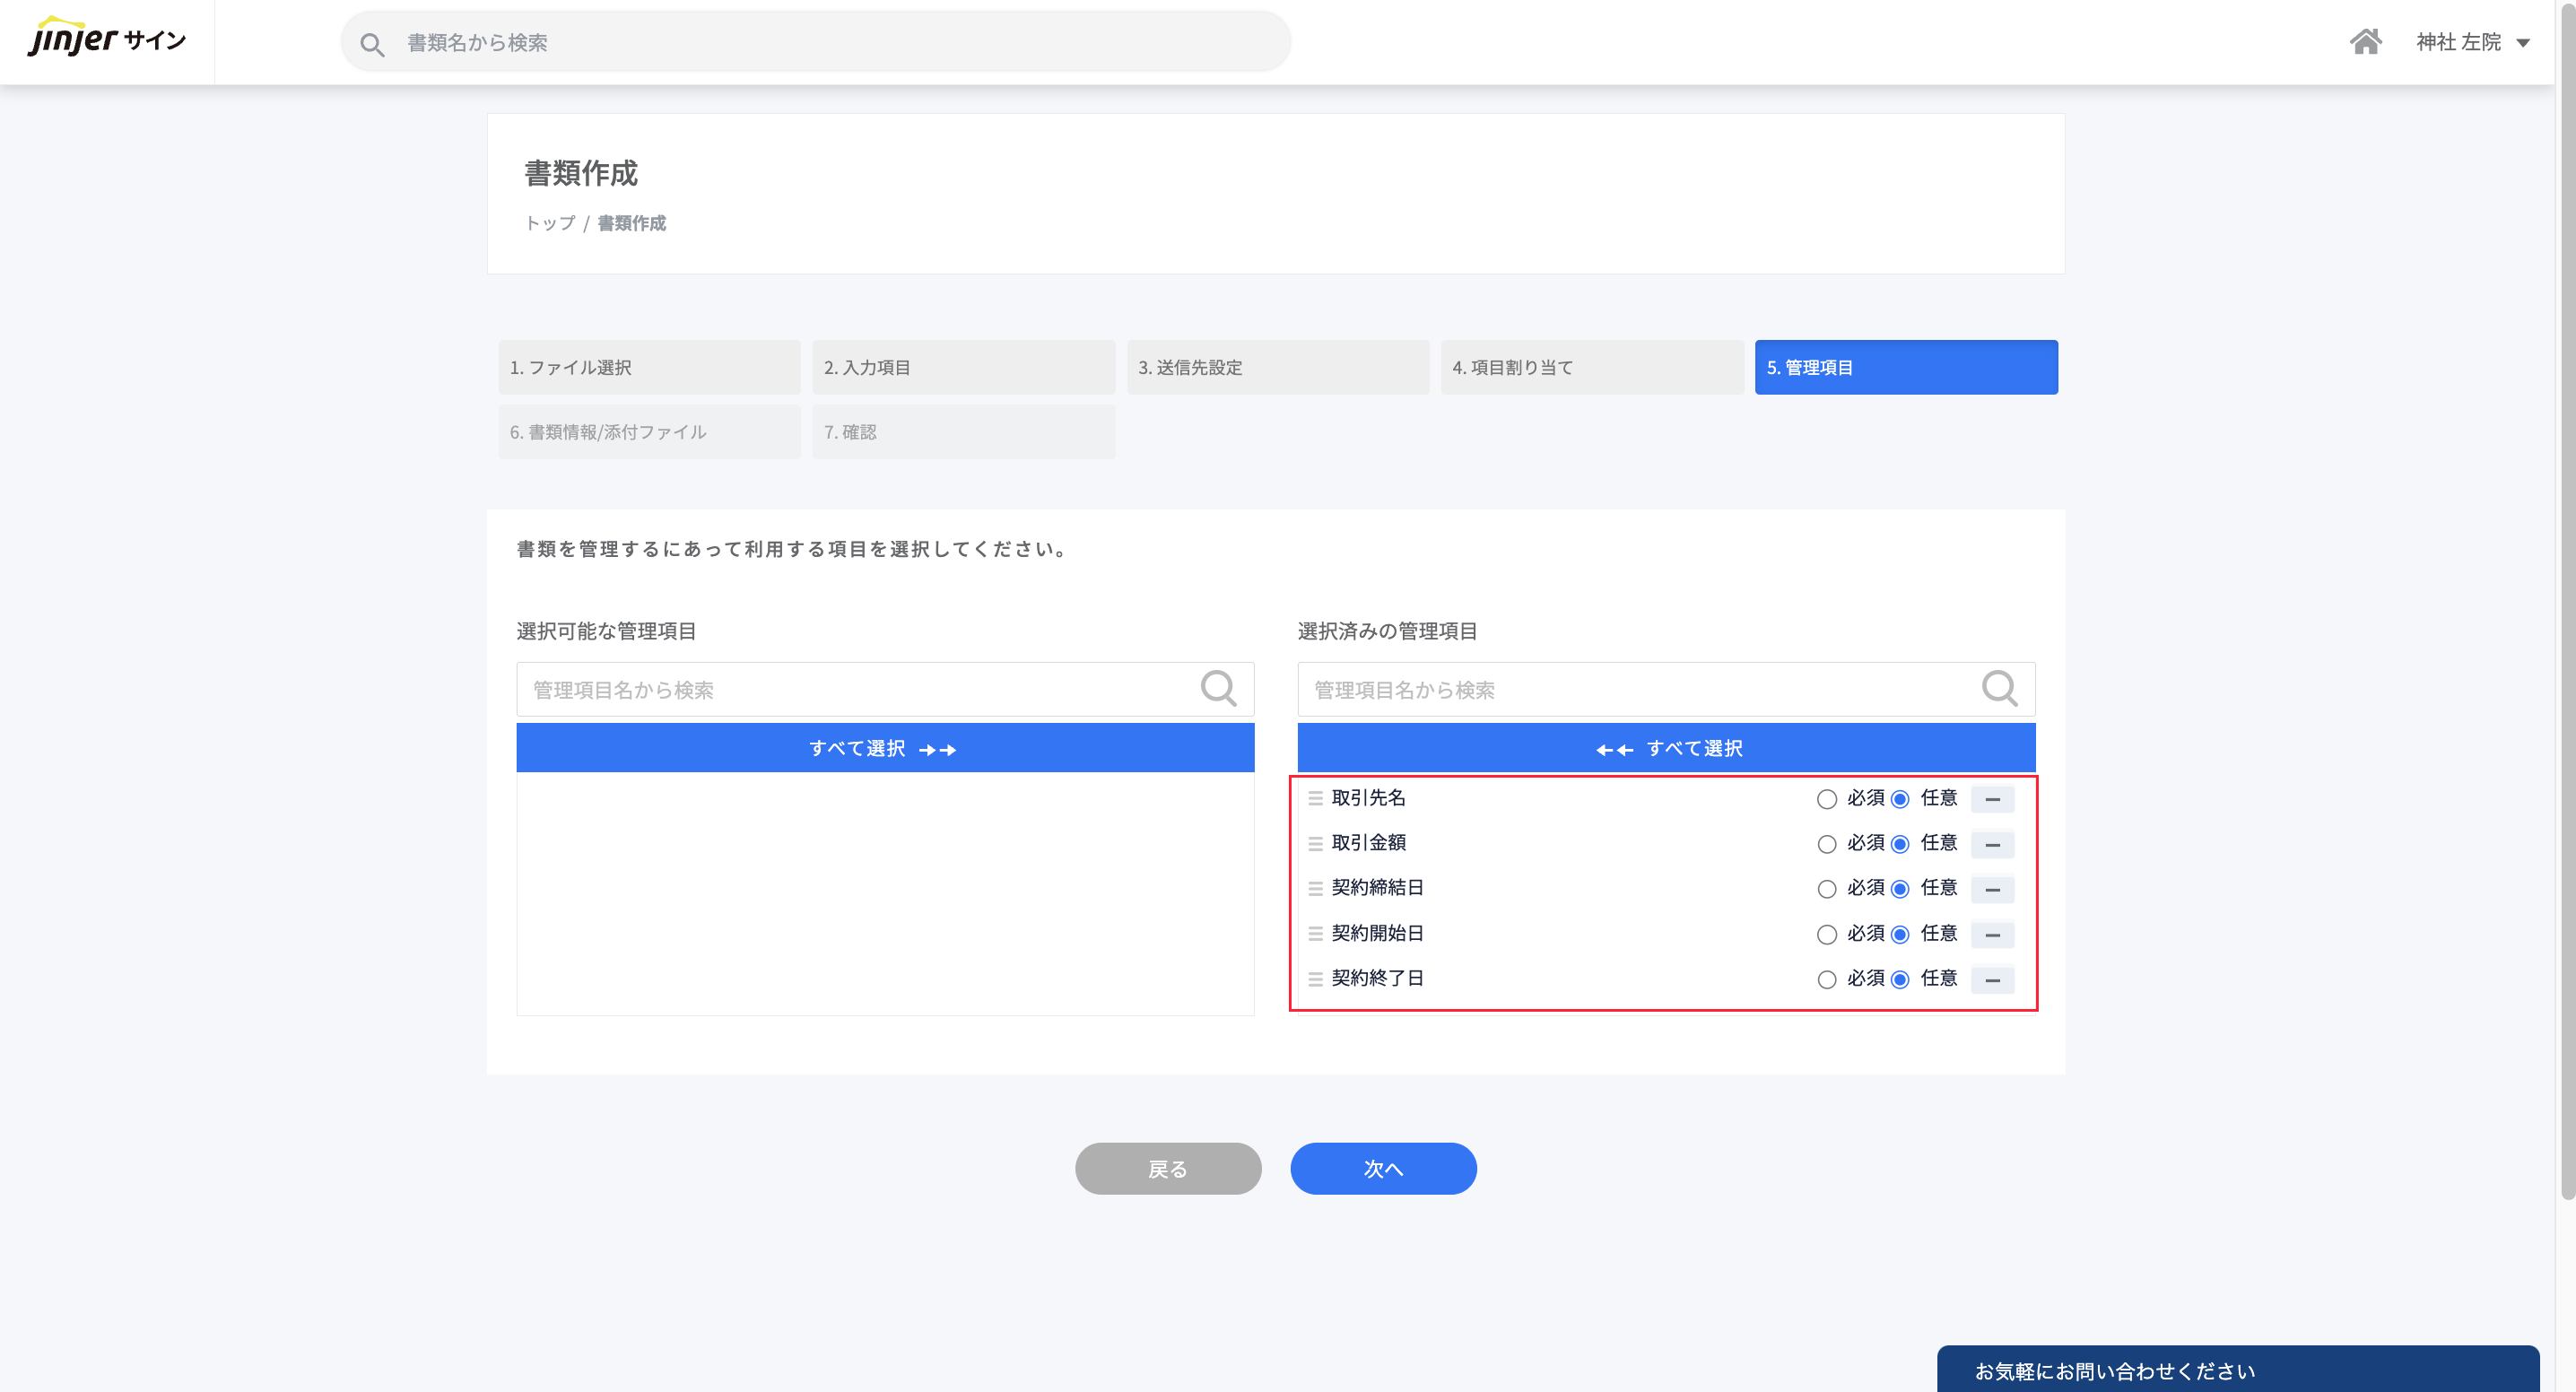Click the 次へ button

point(1383,1168)
